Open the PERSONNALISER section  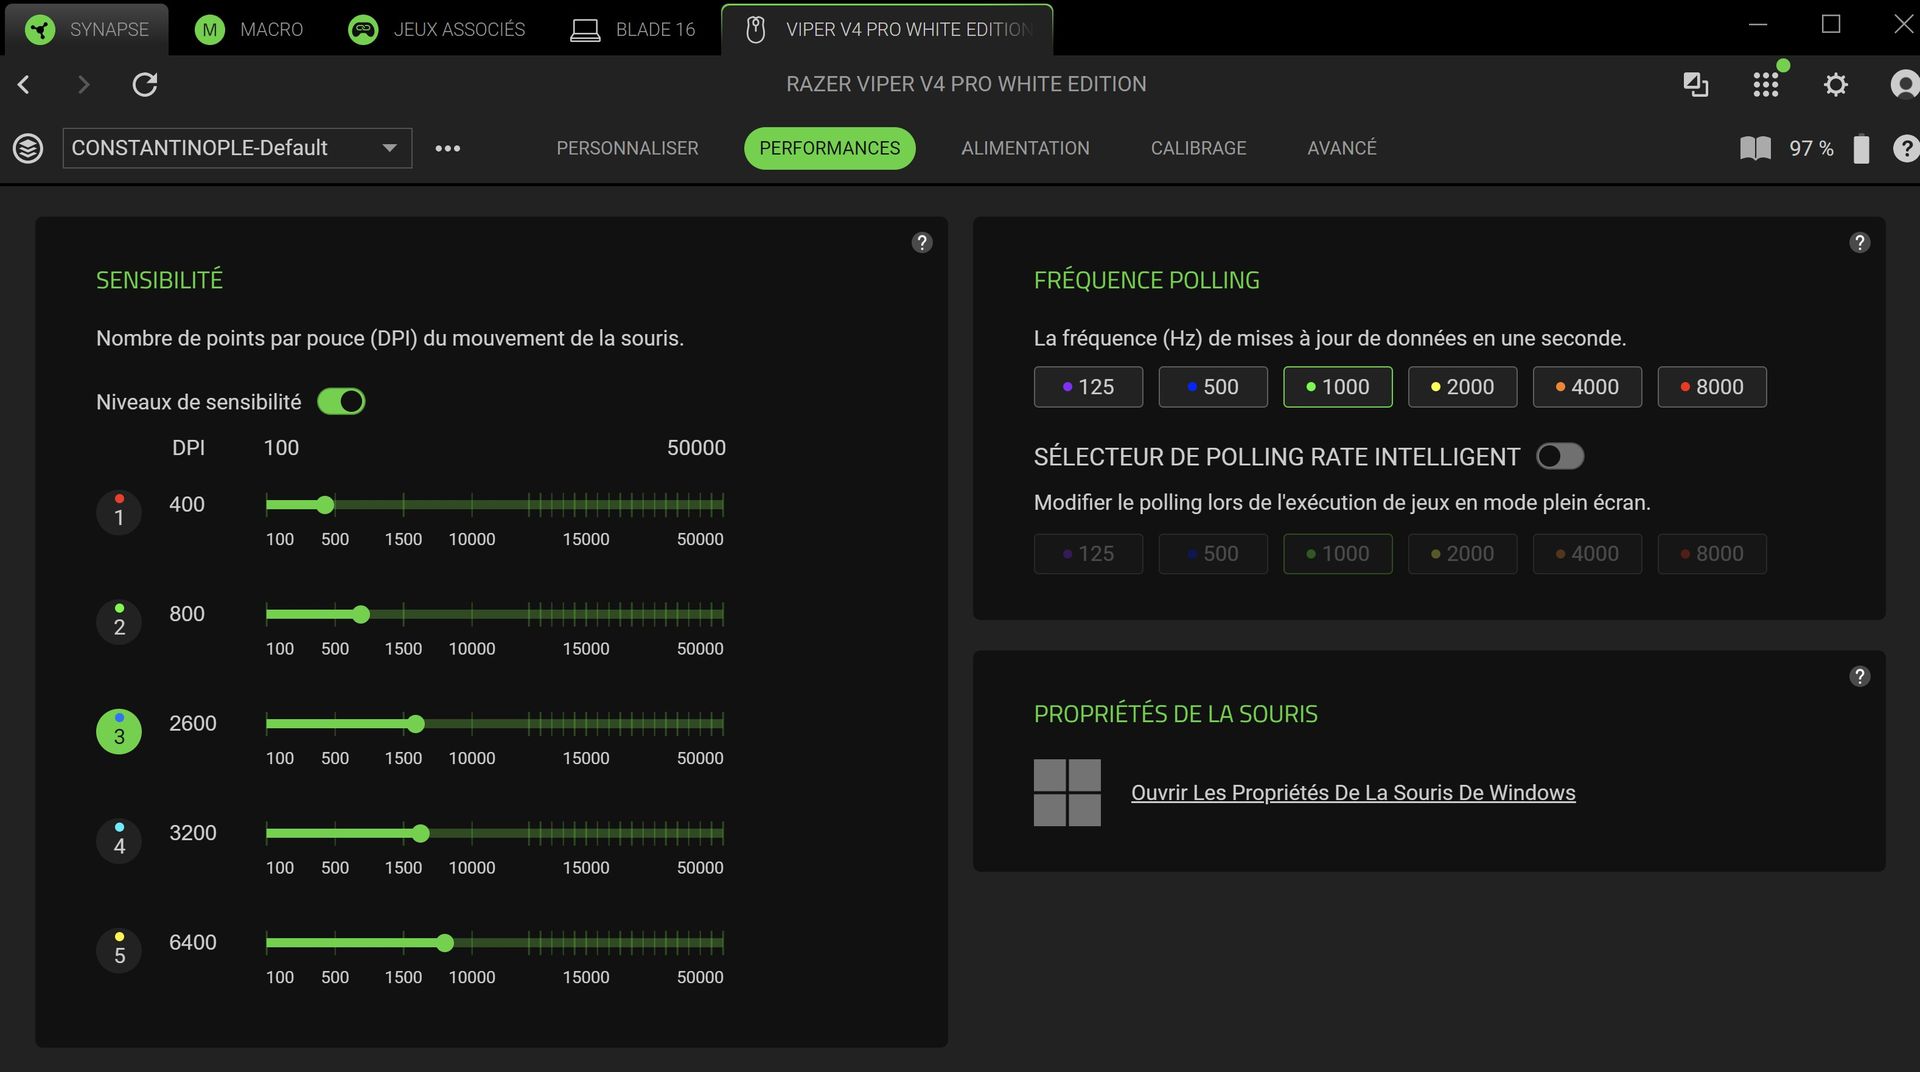tap(627, 148)
